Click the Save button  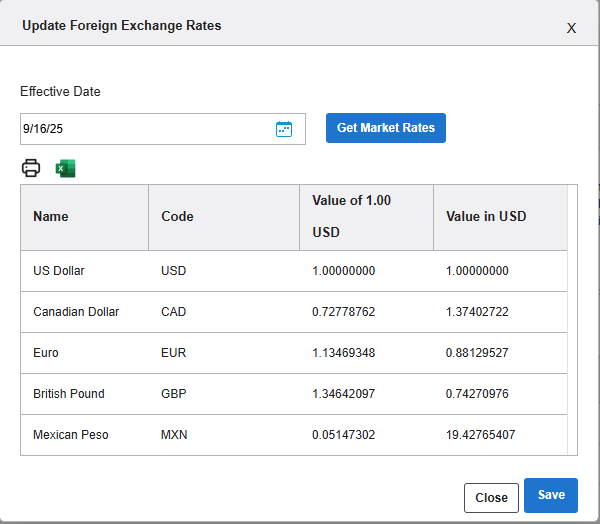[550, 495]
